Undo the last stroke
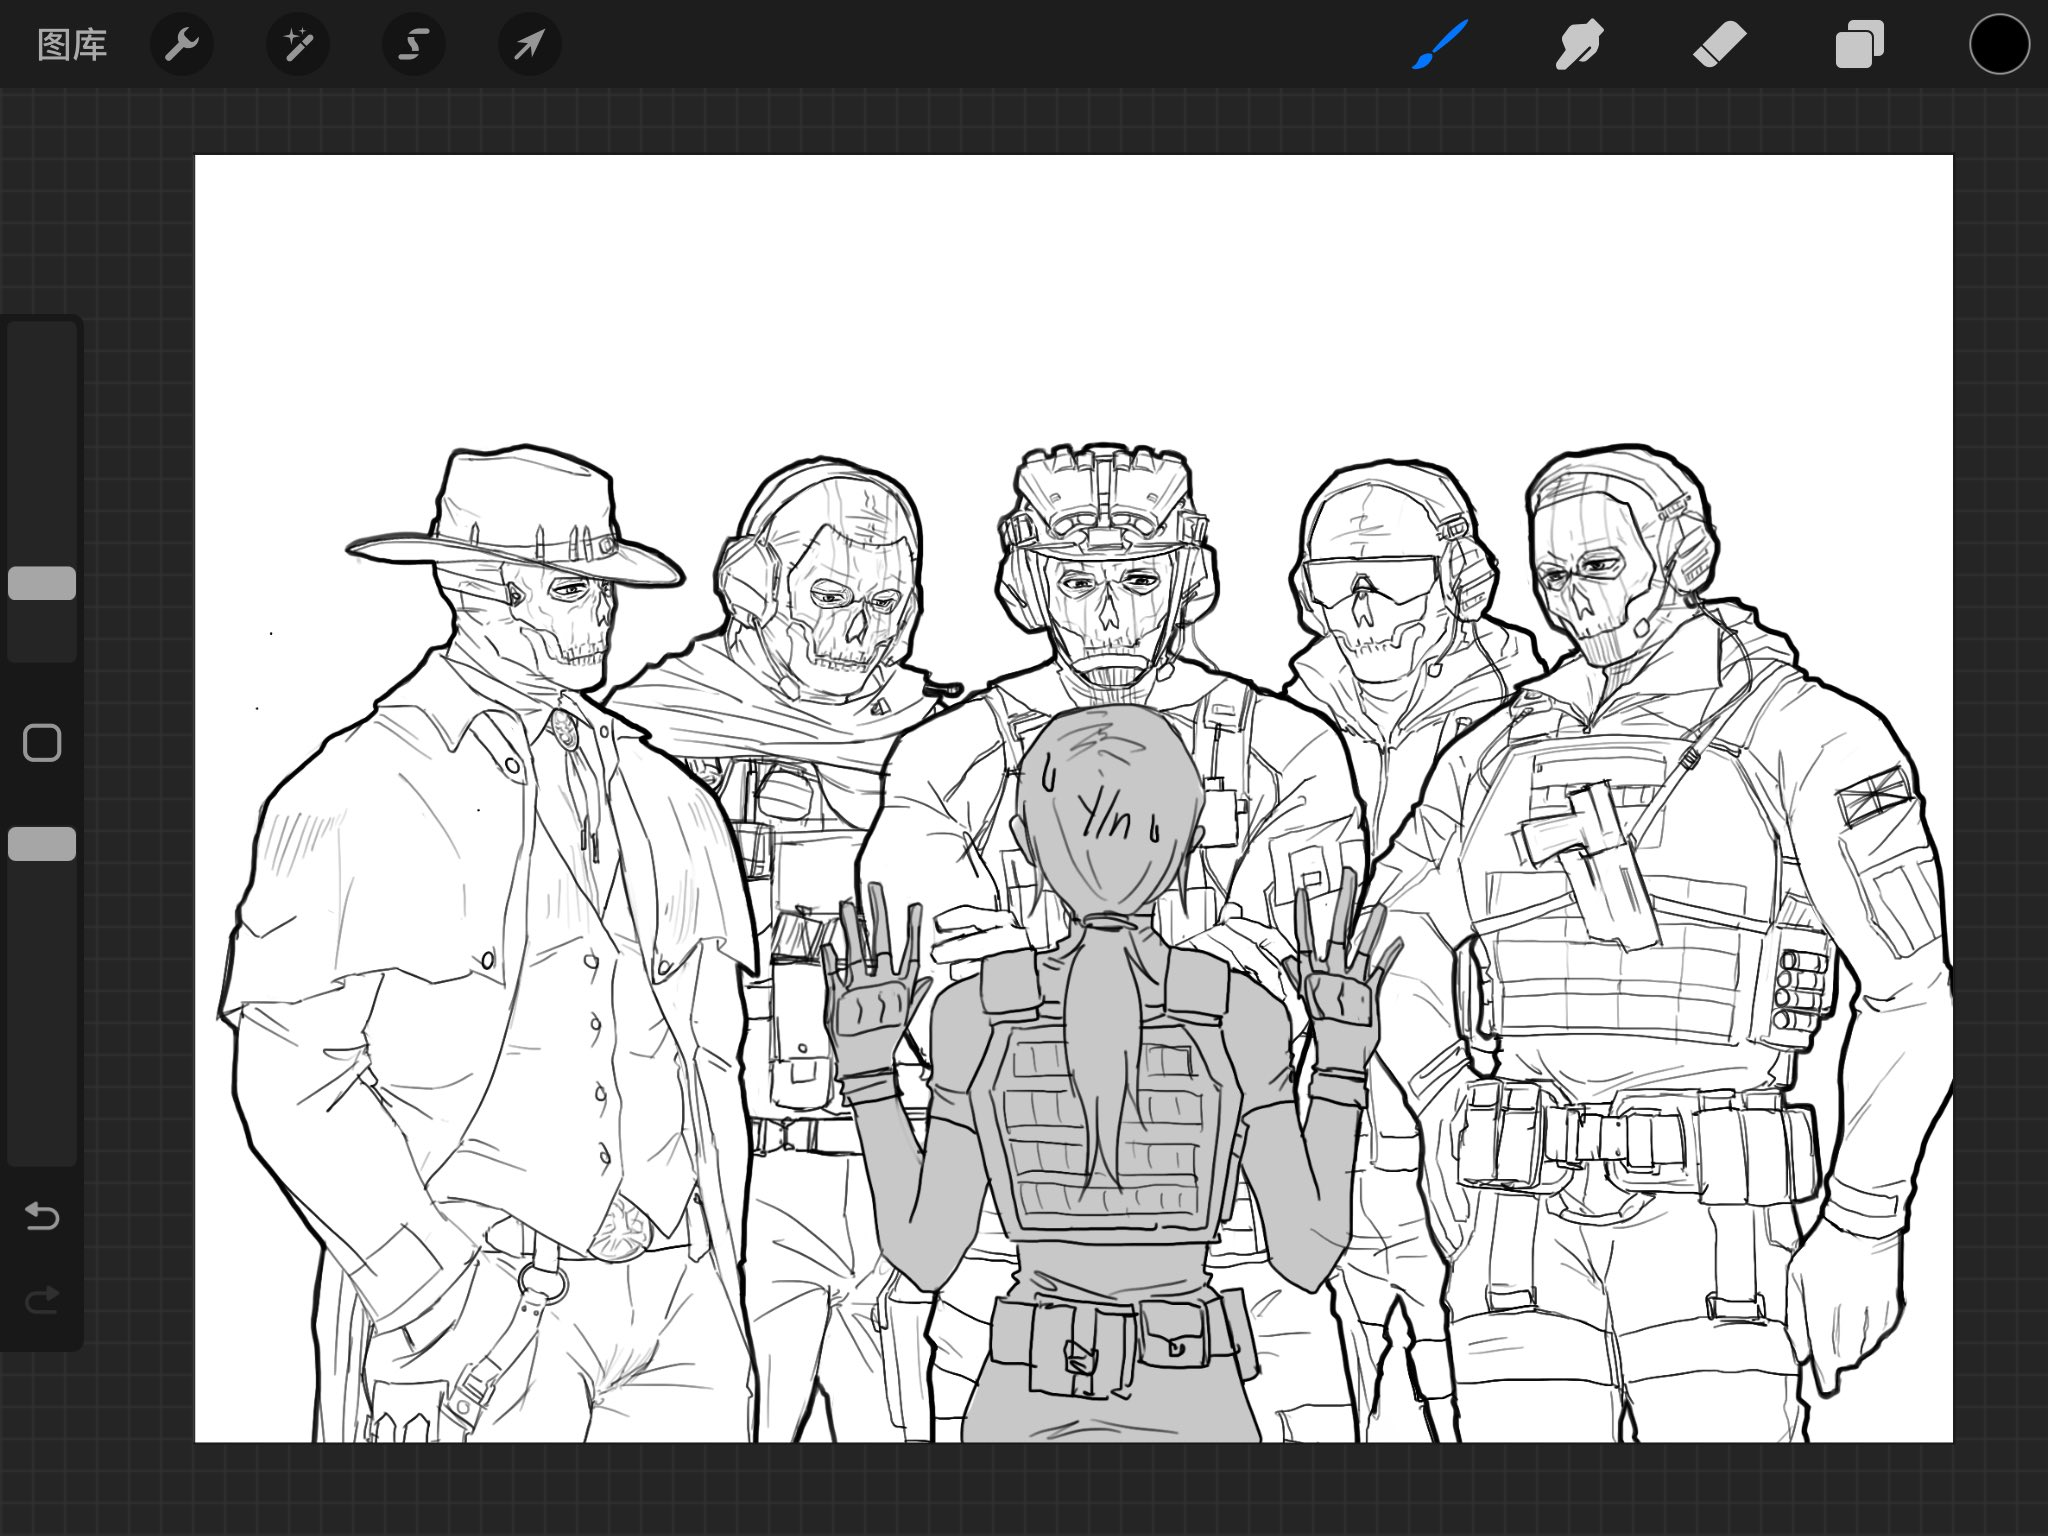Image resolution: width=2048 pixels, height=1536 pixels. 42,1216
